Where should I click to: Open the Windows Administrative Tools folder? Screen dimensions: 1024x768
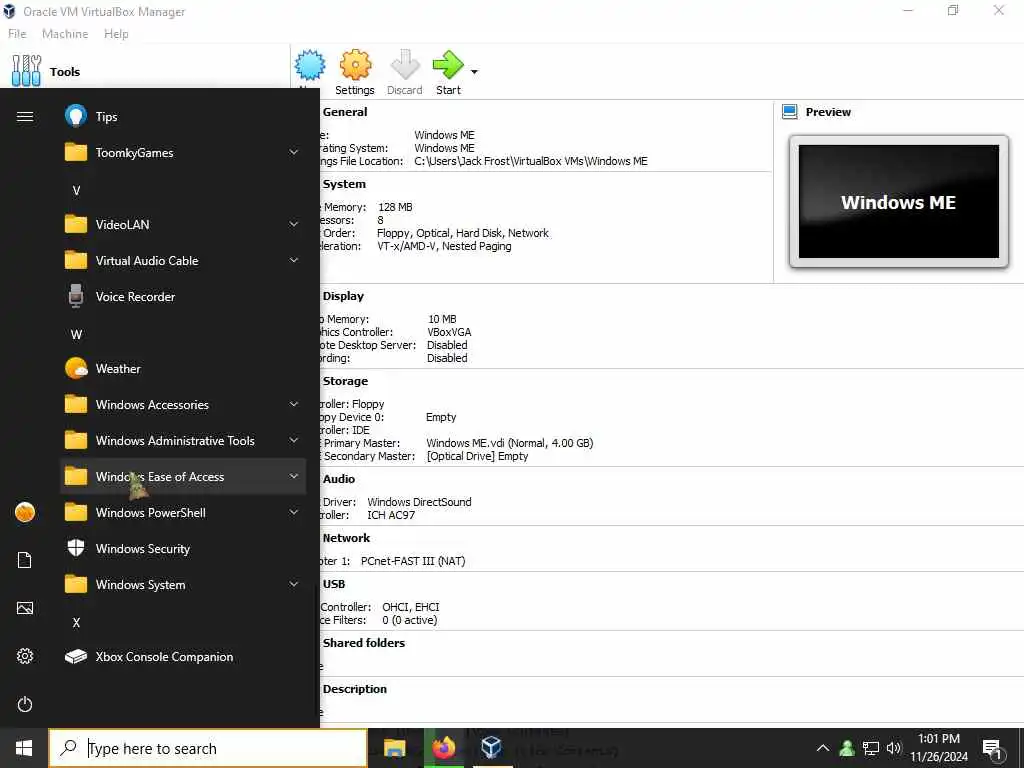183,441
